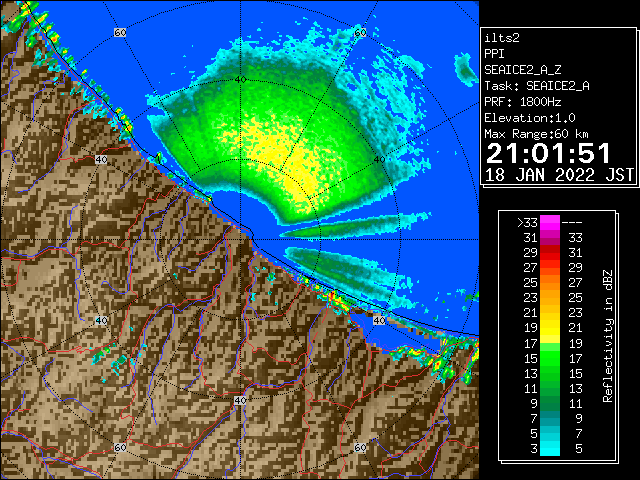Viewport: 640px width, 480px height.
Task: Select the 'Elevation:1.0' readout
Action: click(530, 118)
